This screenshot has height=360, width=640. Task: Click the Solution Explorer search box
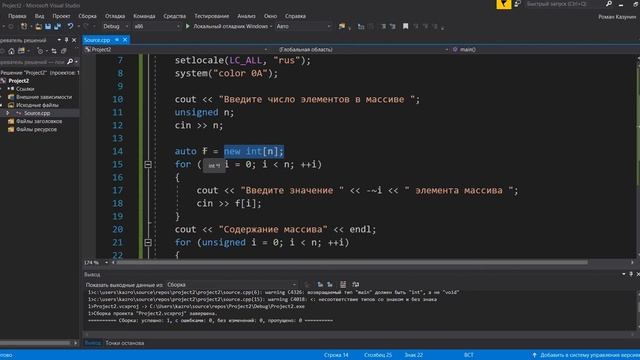tap(33, 62)
